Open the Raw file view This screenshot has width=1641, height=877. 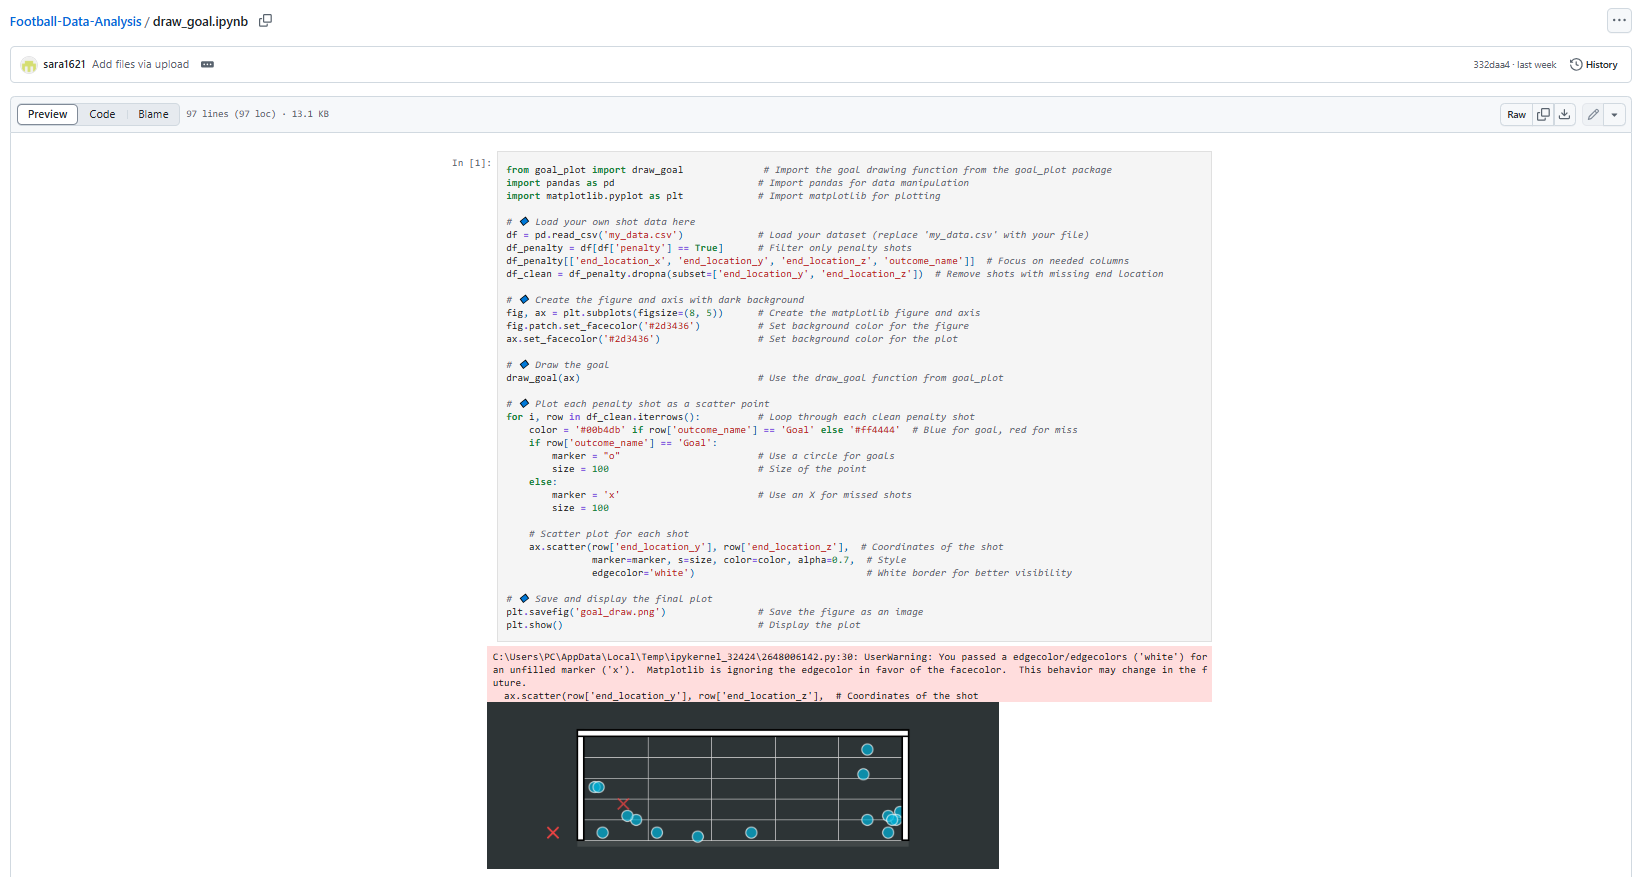1516,115
